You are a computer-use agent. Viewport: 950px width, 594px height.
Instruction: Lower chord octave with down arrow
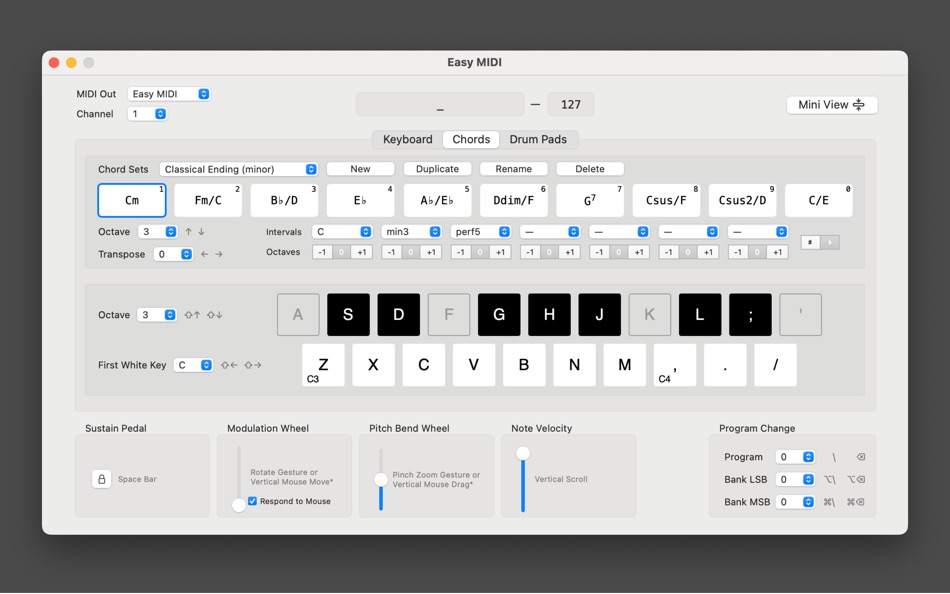(201, 232)
